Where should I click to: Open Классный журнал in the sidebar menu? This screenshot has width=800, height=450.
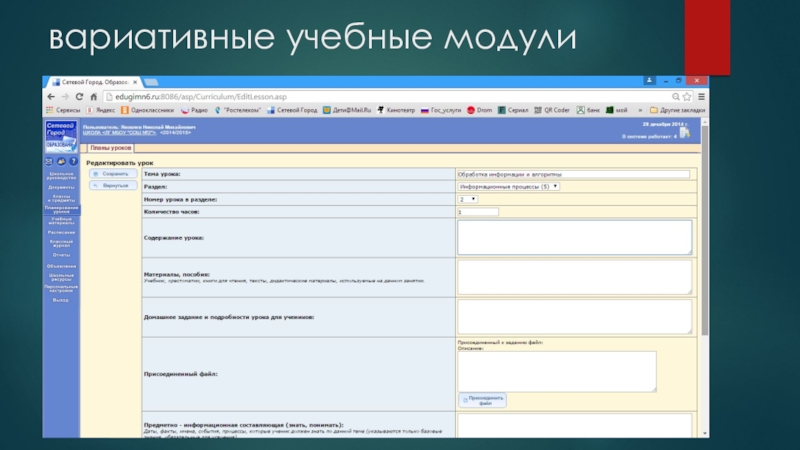click(x=61, y=243)
